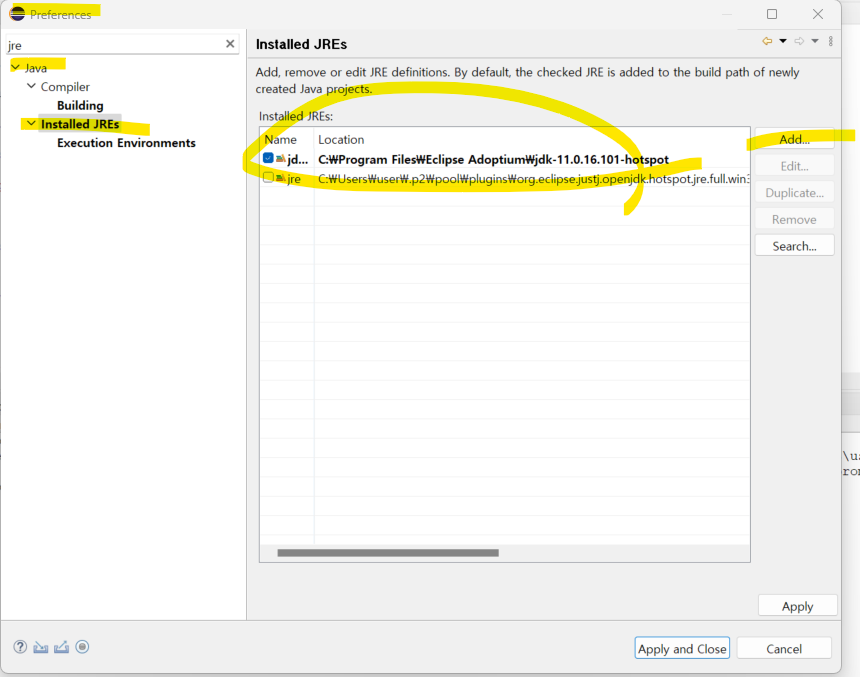This screenshot has width=860, height=677.
Task: Select Installed JREs tree item
Action: point(80,124)
